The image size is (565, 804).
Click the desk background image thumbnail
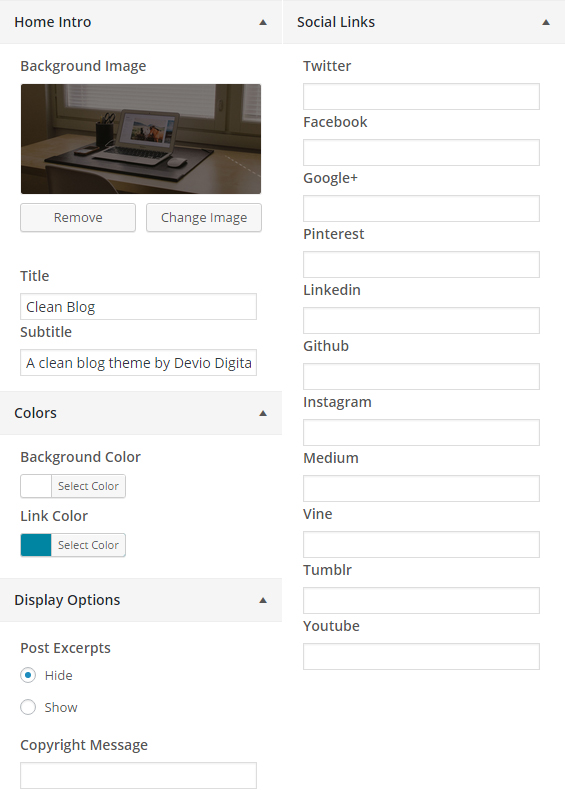click(141, 139)
